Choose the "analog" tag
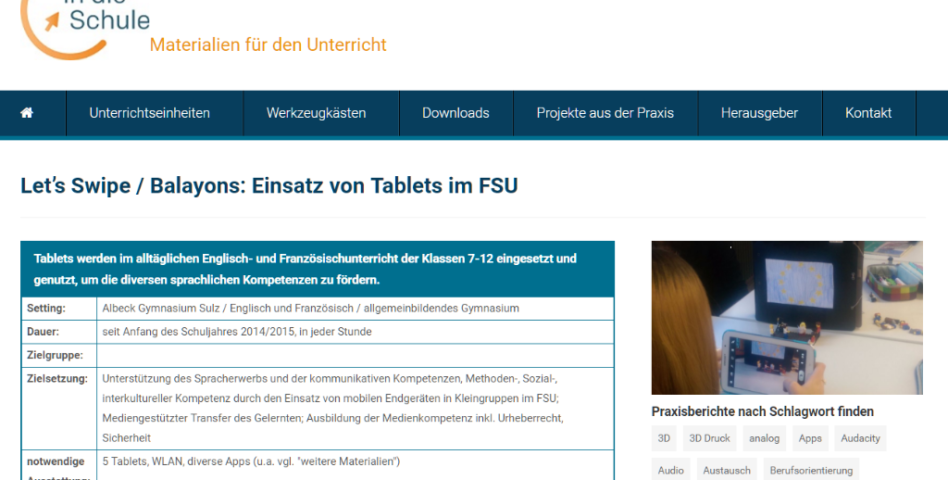 click(x=764, y=438)
